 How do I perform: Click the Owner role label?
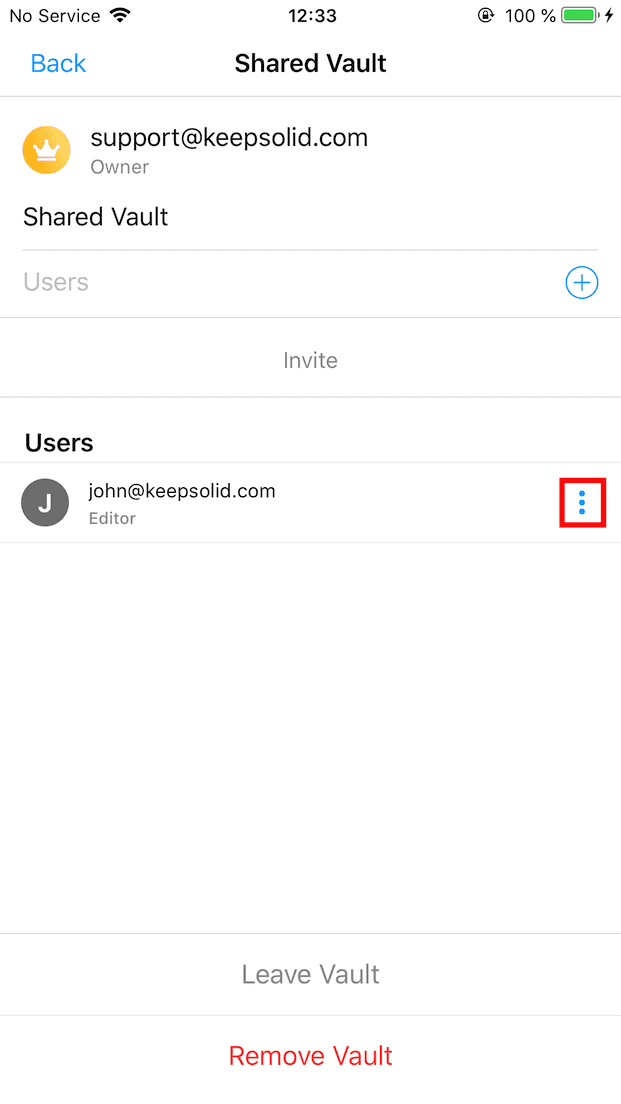[120, 167]
